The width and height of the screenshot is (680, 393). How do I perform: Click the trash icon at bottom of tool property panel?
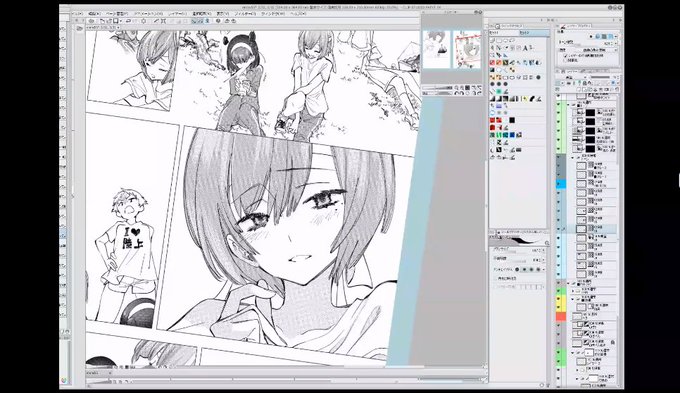click(x=548, y=385)
